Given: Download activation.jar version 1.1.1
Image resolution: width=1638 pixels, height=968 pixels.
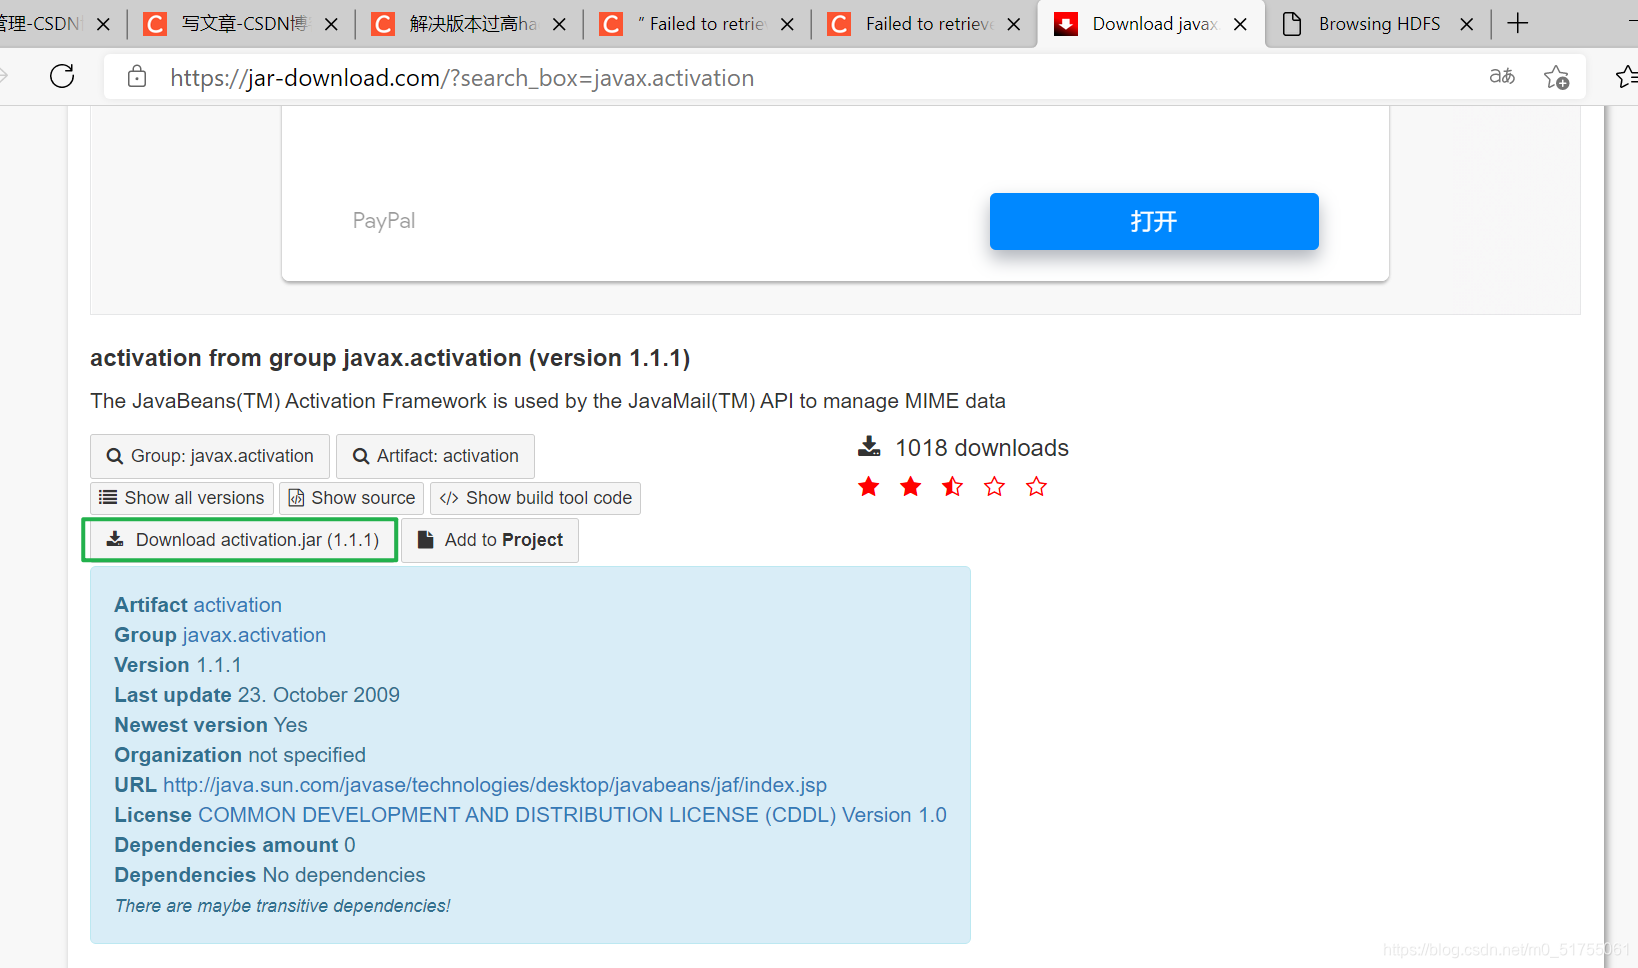Looking at the screenshot, I should pyautogui.click(x=240, y=539).
